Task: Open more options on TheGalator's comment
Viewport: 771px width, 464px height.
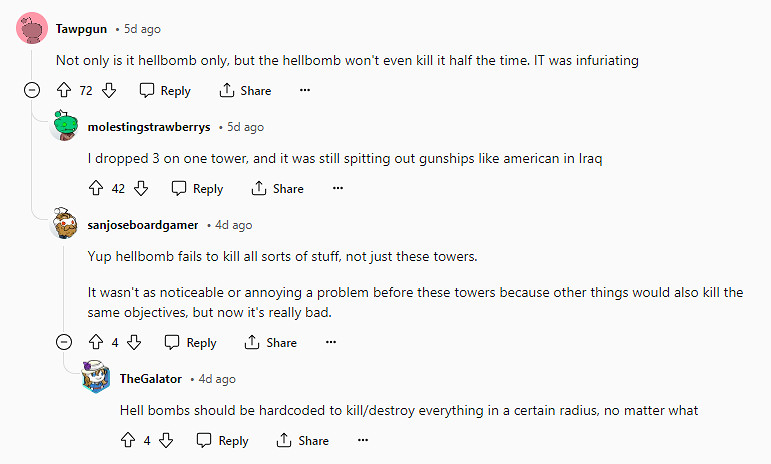Action: tap(362, 440)
